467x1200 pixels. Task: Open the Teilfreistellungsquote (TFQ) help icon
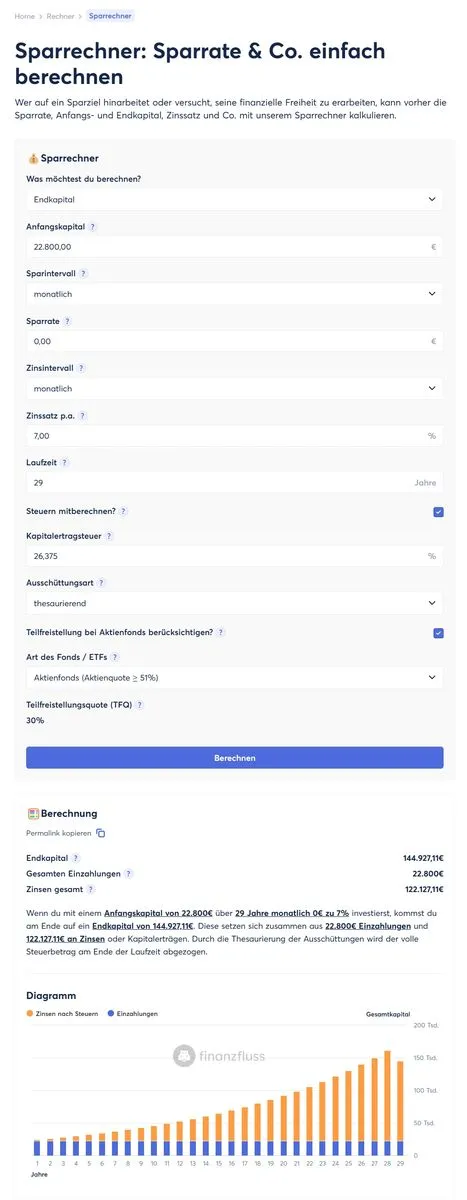tap(140, 705)
